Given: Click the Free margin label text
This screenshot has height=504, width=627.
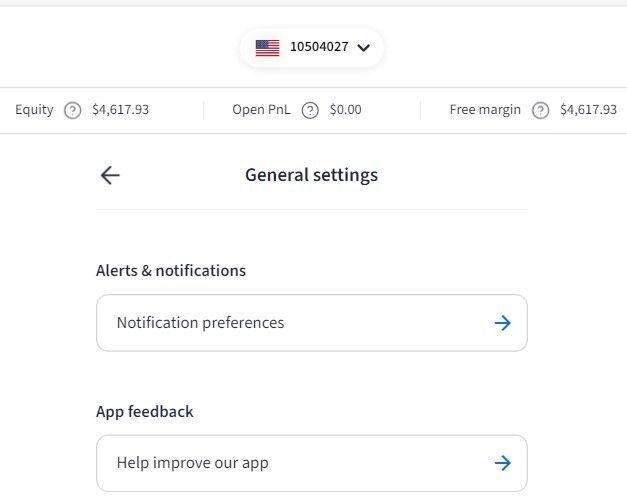Looking at the screenshot, I should [485, 110].
